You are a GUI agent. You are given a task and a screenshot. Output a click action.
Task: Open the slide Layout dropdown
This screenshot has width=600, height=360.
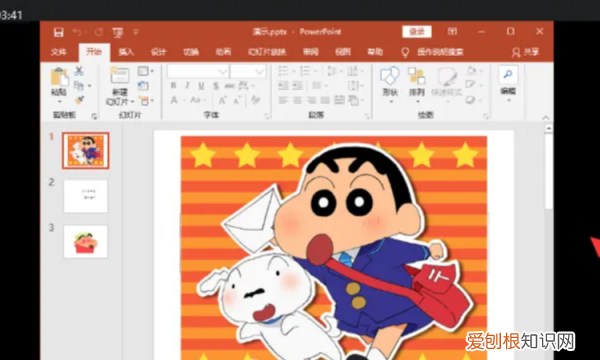tap(145, 71)
